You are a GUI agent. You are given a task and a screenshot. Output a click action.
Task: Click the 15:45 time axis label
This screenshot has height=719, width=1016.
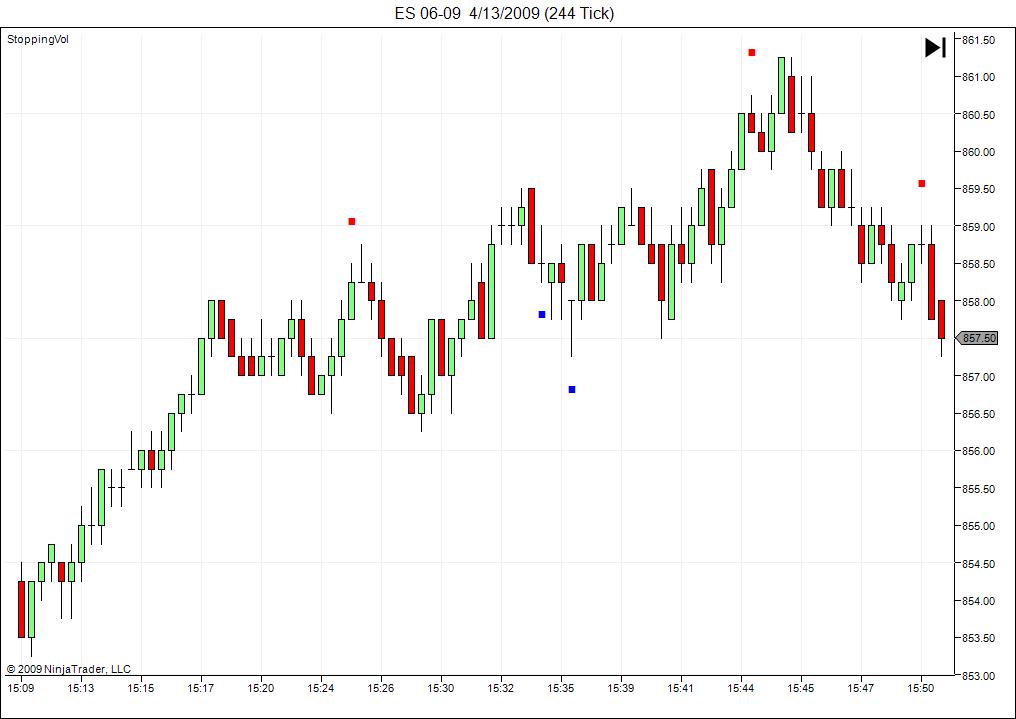coord(801,688)
